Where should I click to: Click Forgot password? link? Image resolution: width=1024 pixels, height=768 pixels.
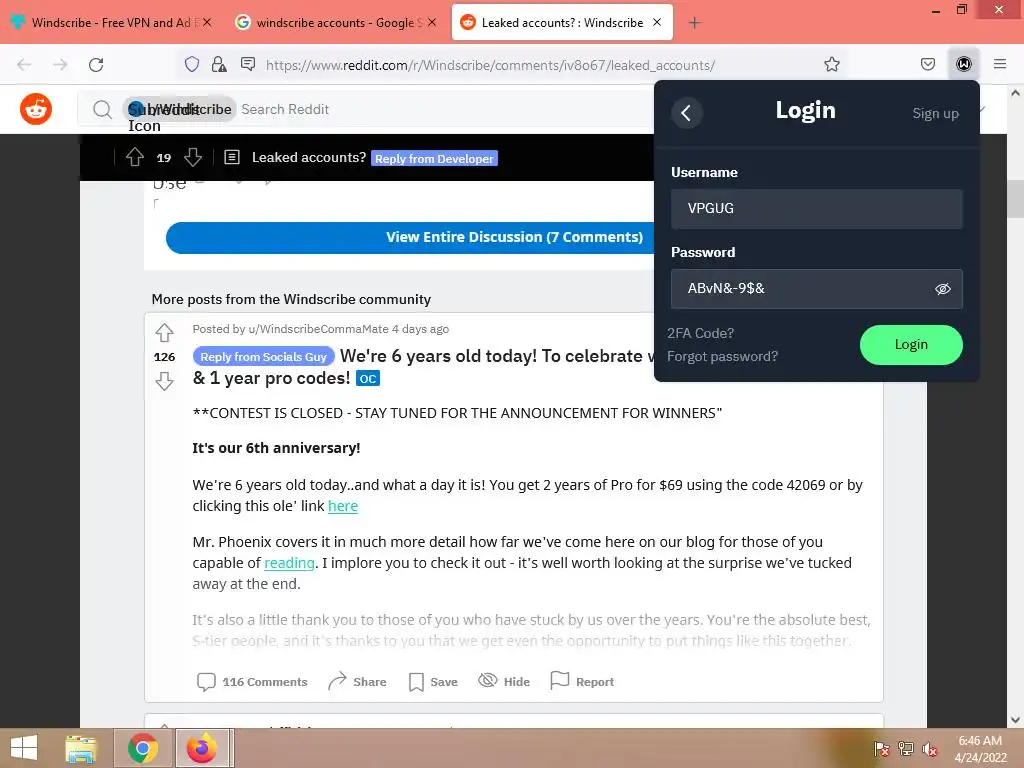pos(722,357)
